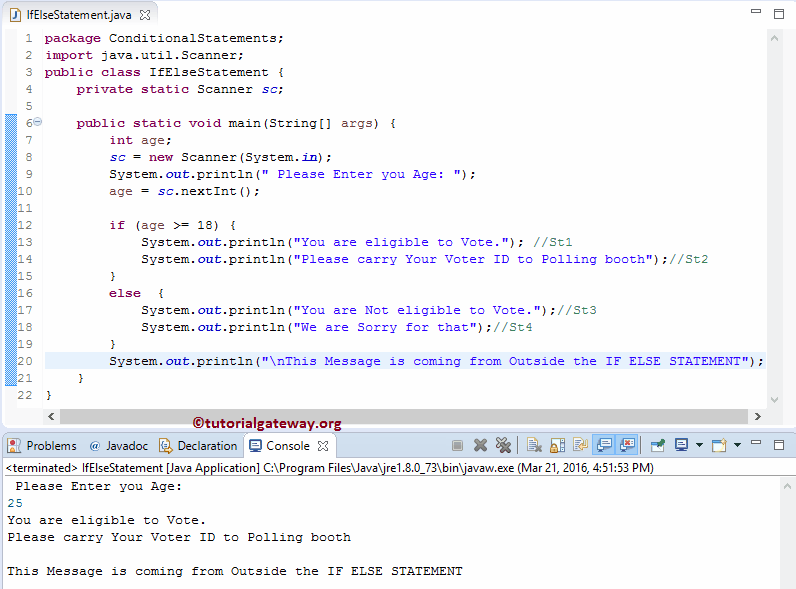
Task: Toggle Show Console on standard error change
Action: coord(627,445)
